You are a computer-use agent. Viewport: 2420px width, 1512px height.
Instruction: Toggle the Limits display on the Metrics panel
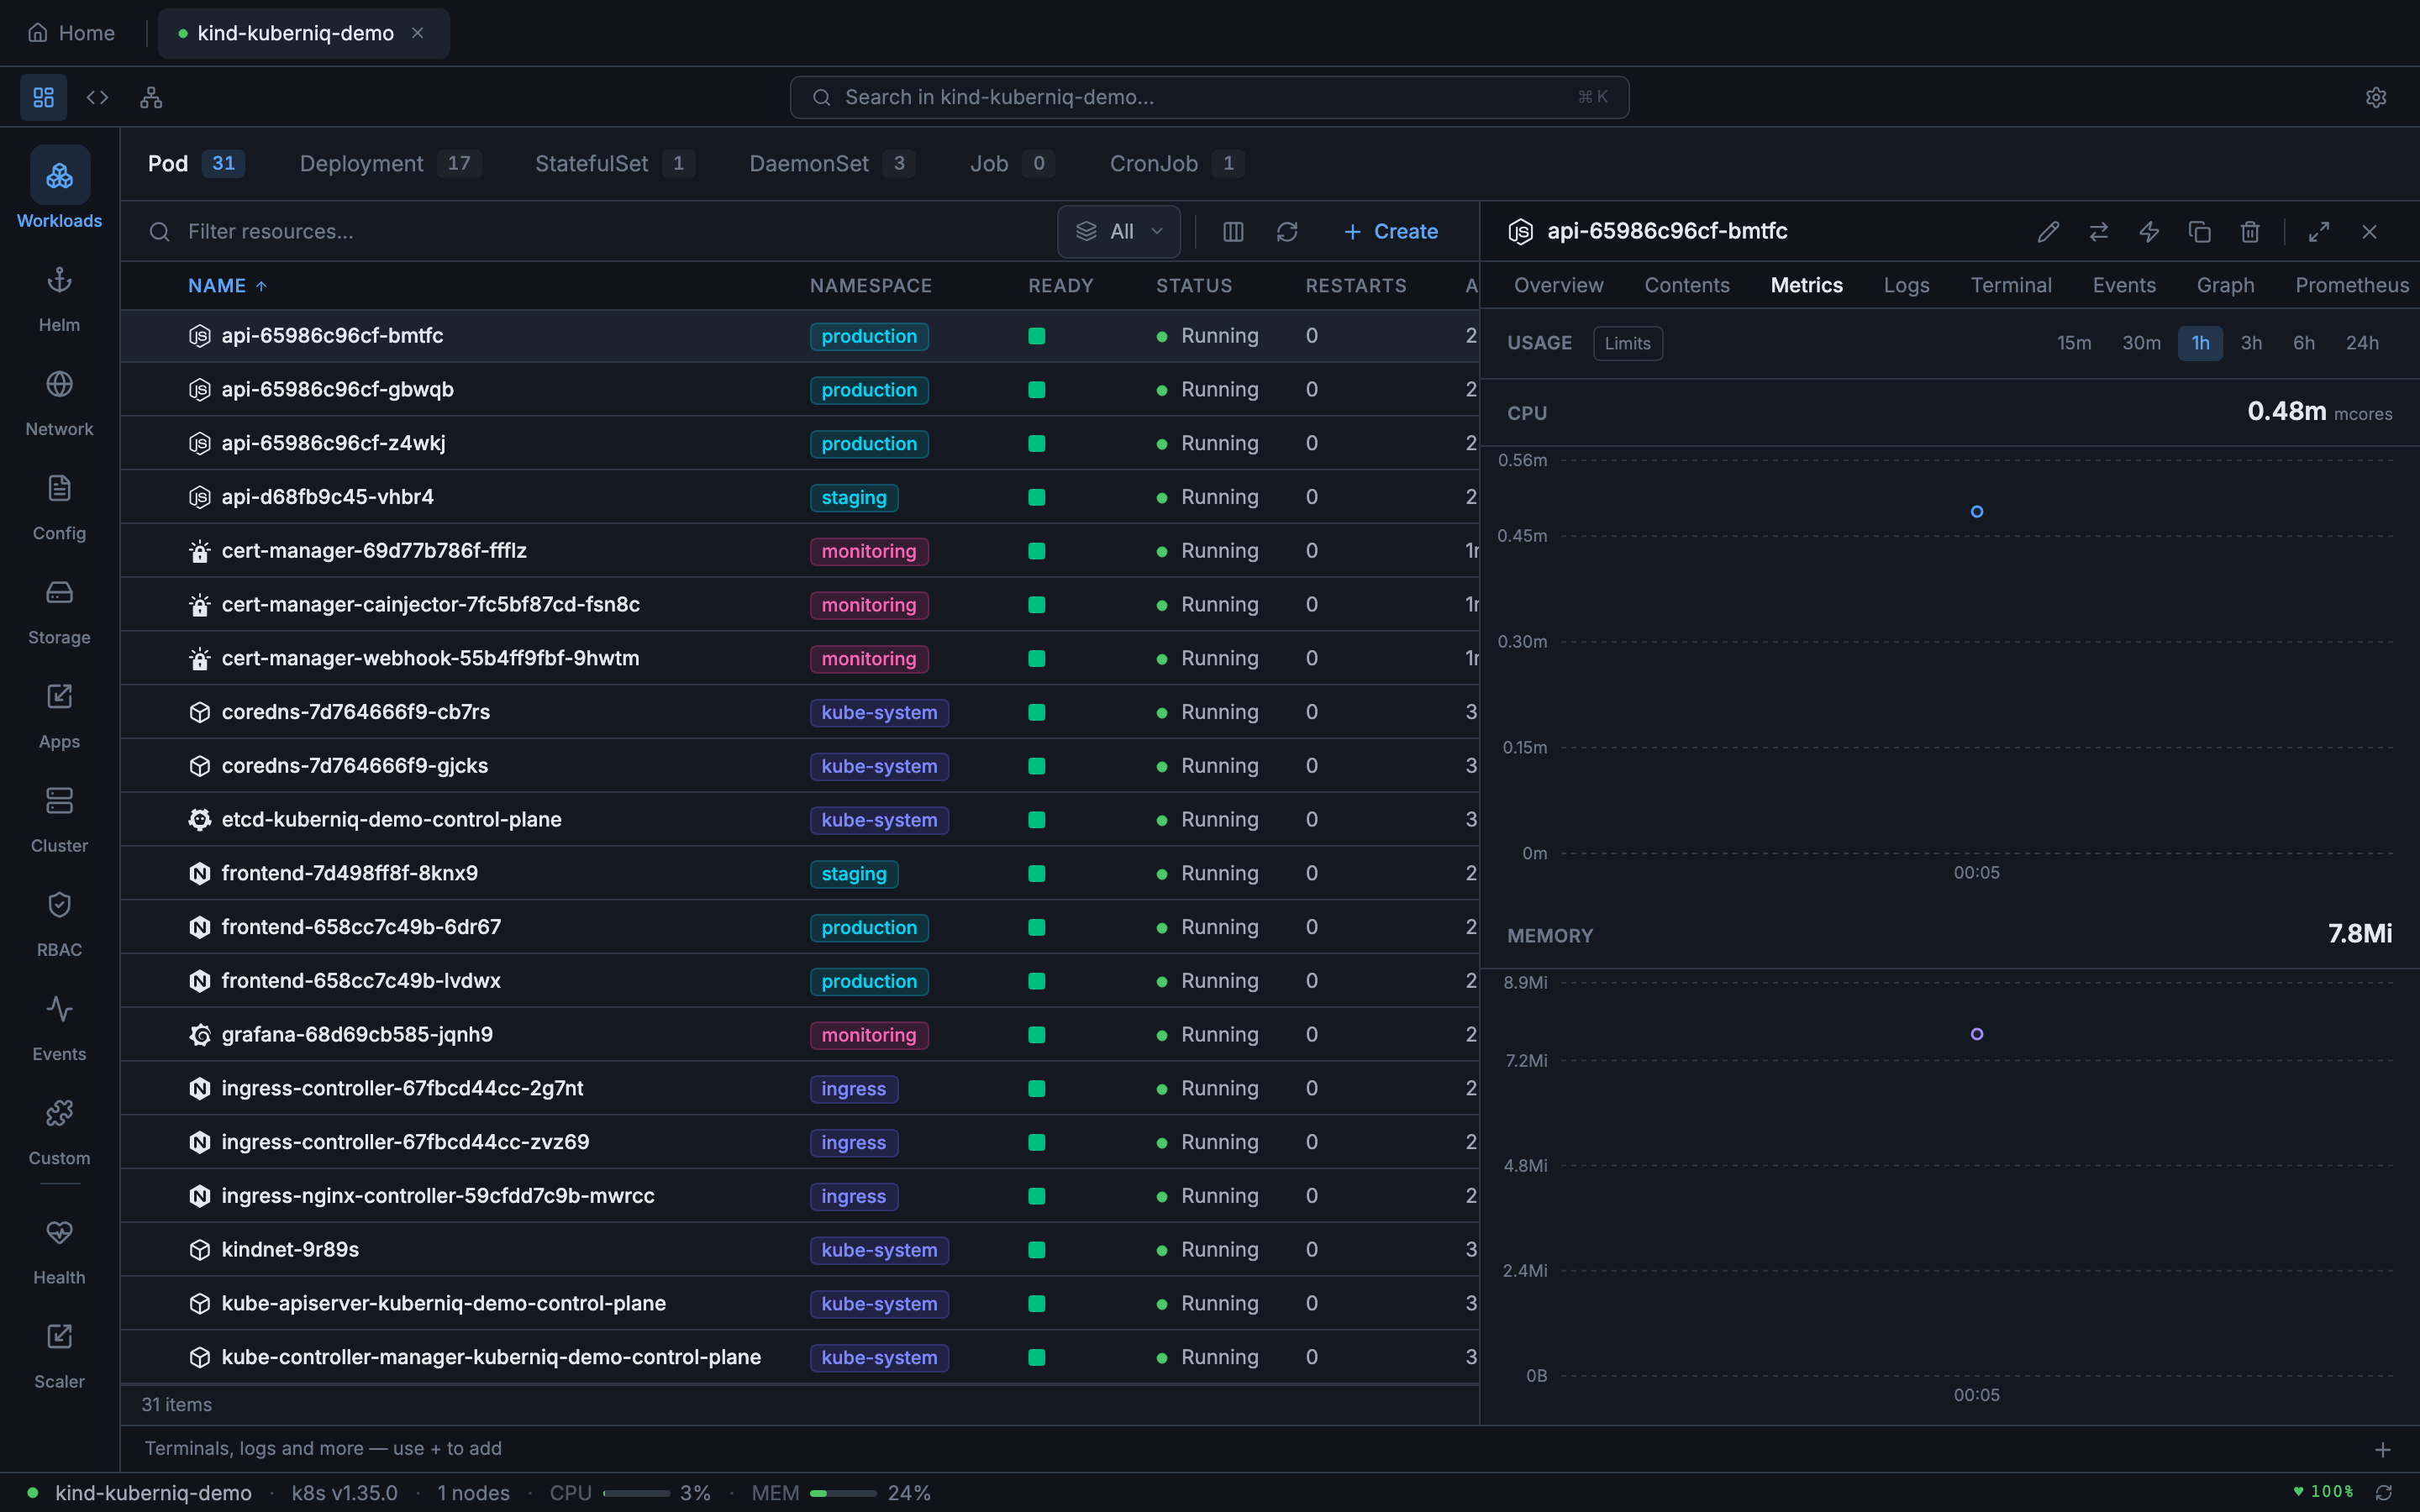1627,343
